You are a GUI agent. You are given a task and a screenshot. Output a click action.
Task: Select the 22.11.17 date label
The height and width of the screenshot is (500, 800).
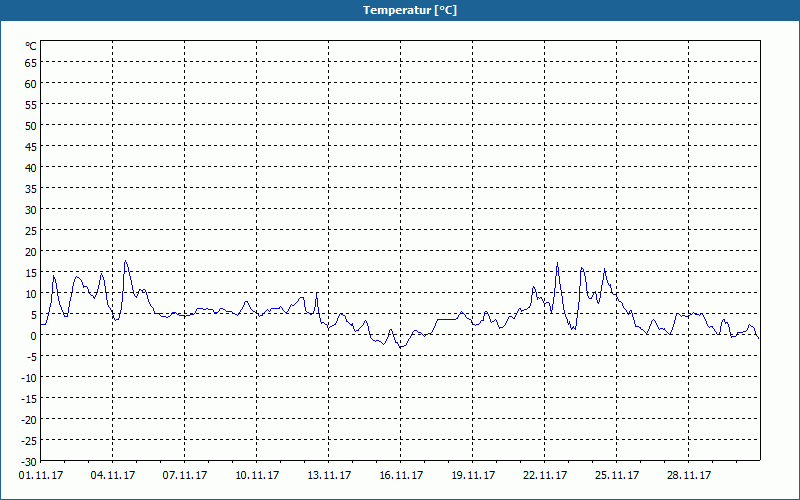click(x=545, y=475)
